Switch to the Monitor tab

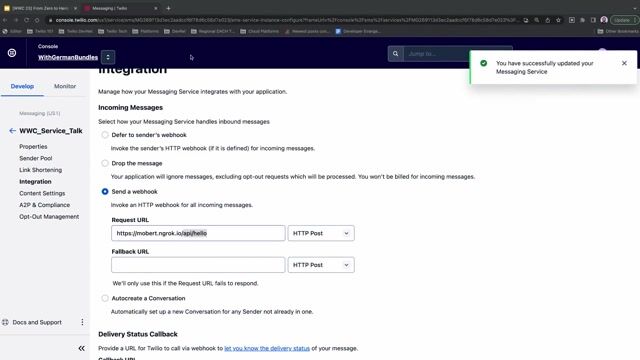[x=65, y=87]
